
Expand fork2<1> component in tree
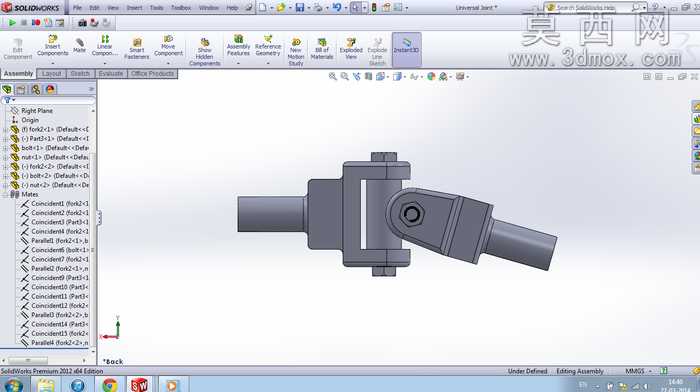(x=5, y=129)
